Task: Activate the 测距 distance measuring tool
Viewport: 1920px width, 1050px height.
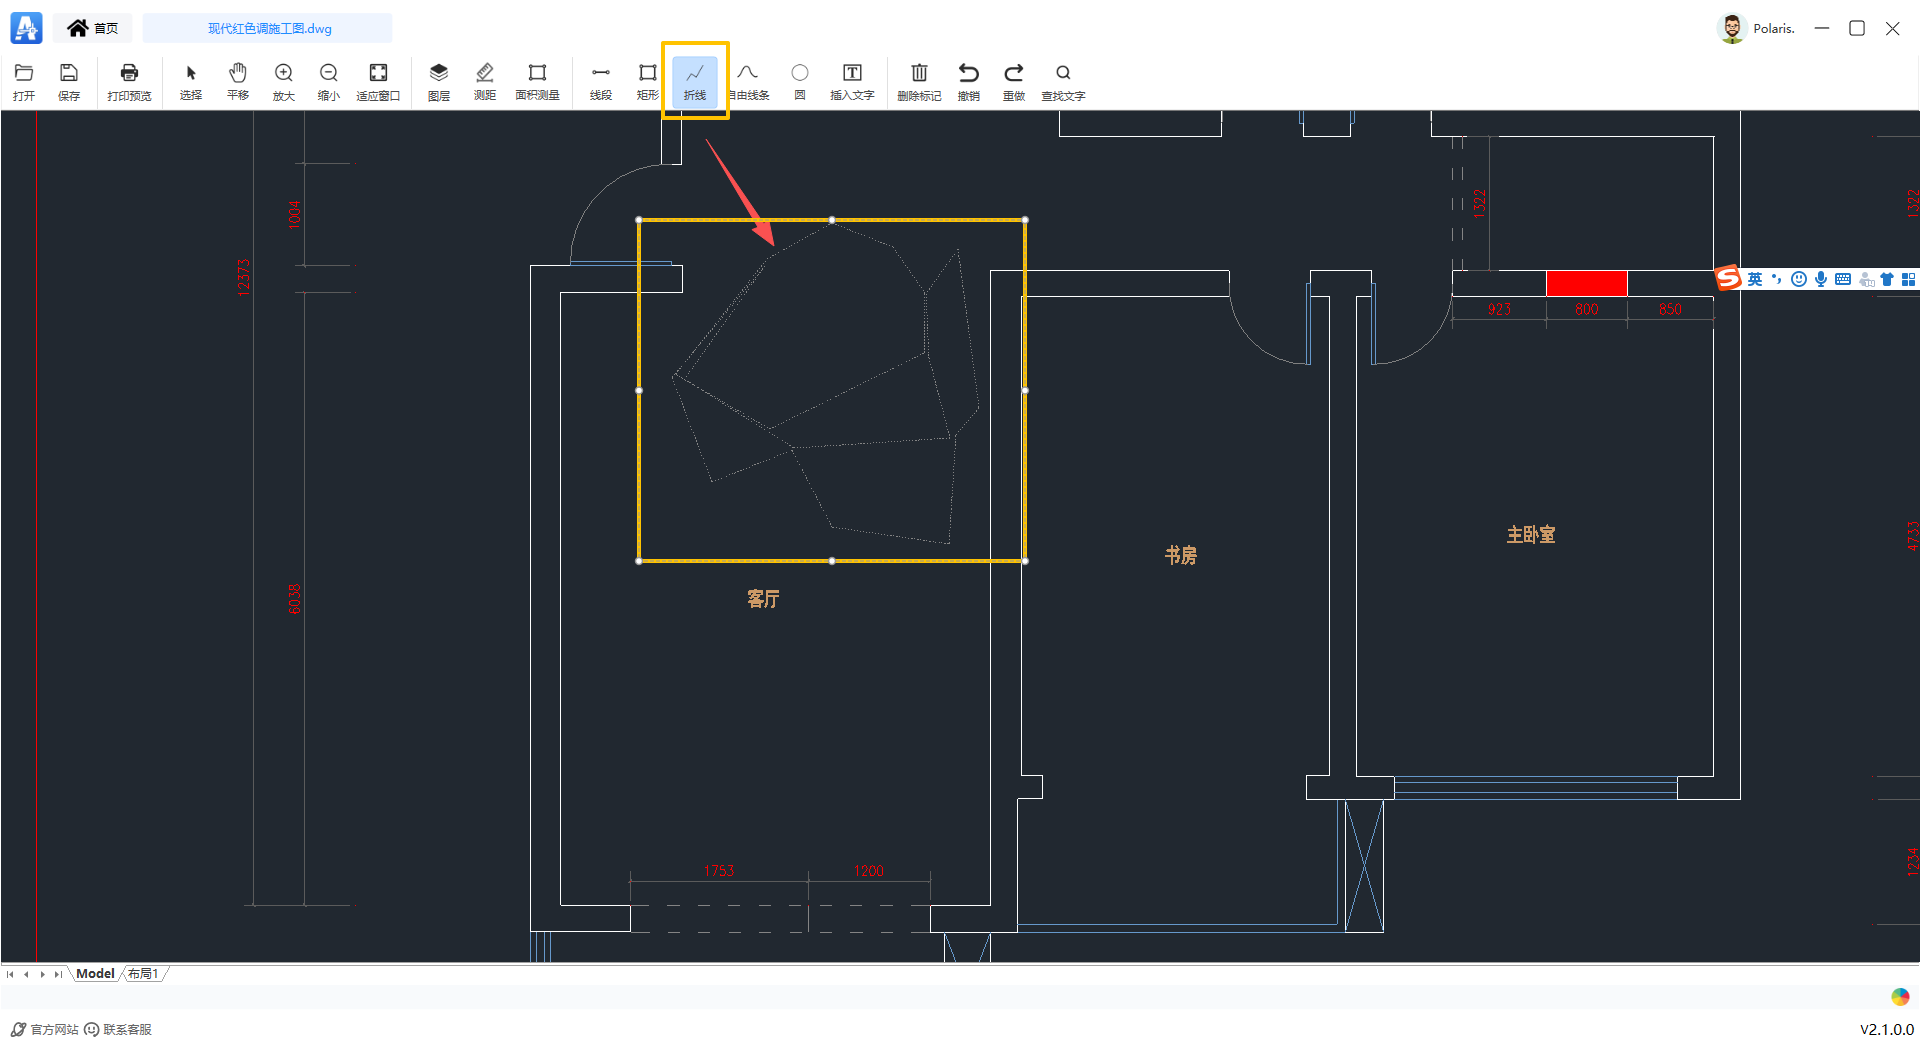Action: tap(484, 81)
